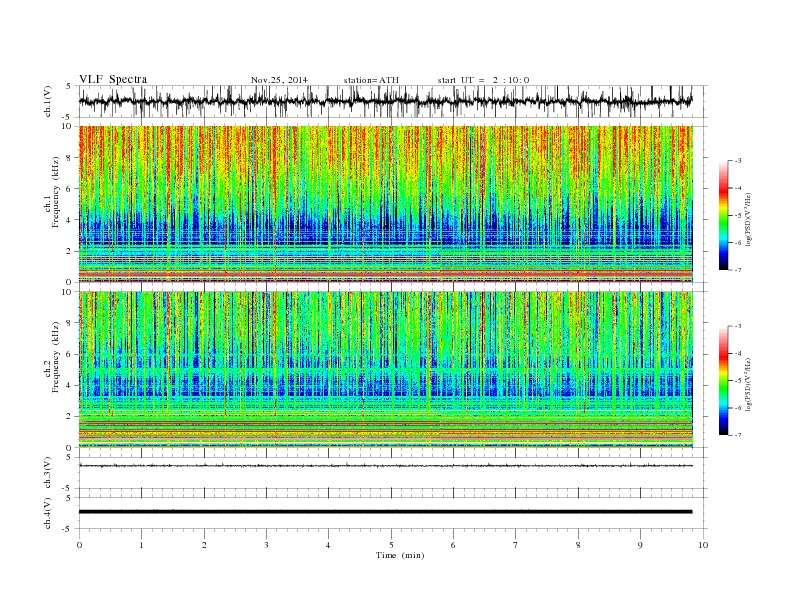Image resolution: width=792 pixels, height=612 pixels.
Task: Click the "station=ATH" header label
Action: (371, 80)
